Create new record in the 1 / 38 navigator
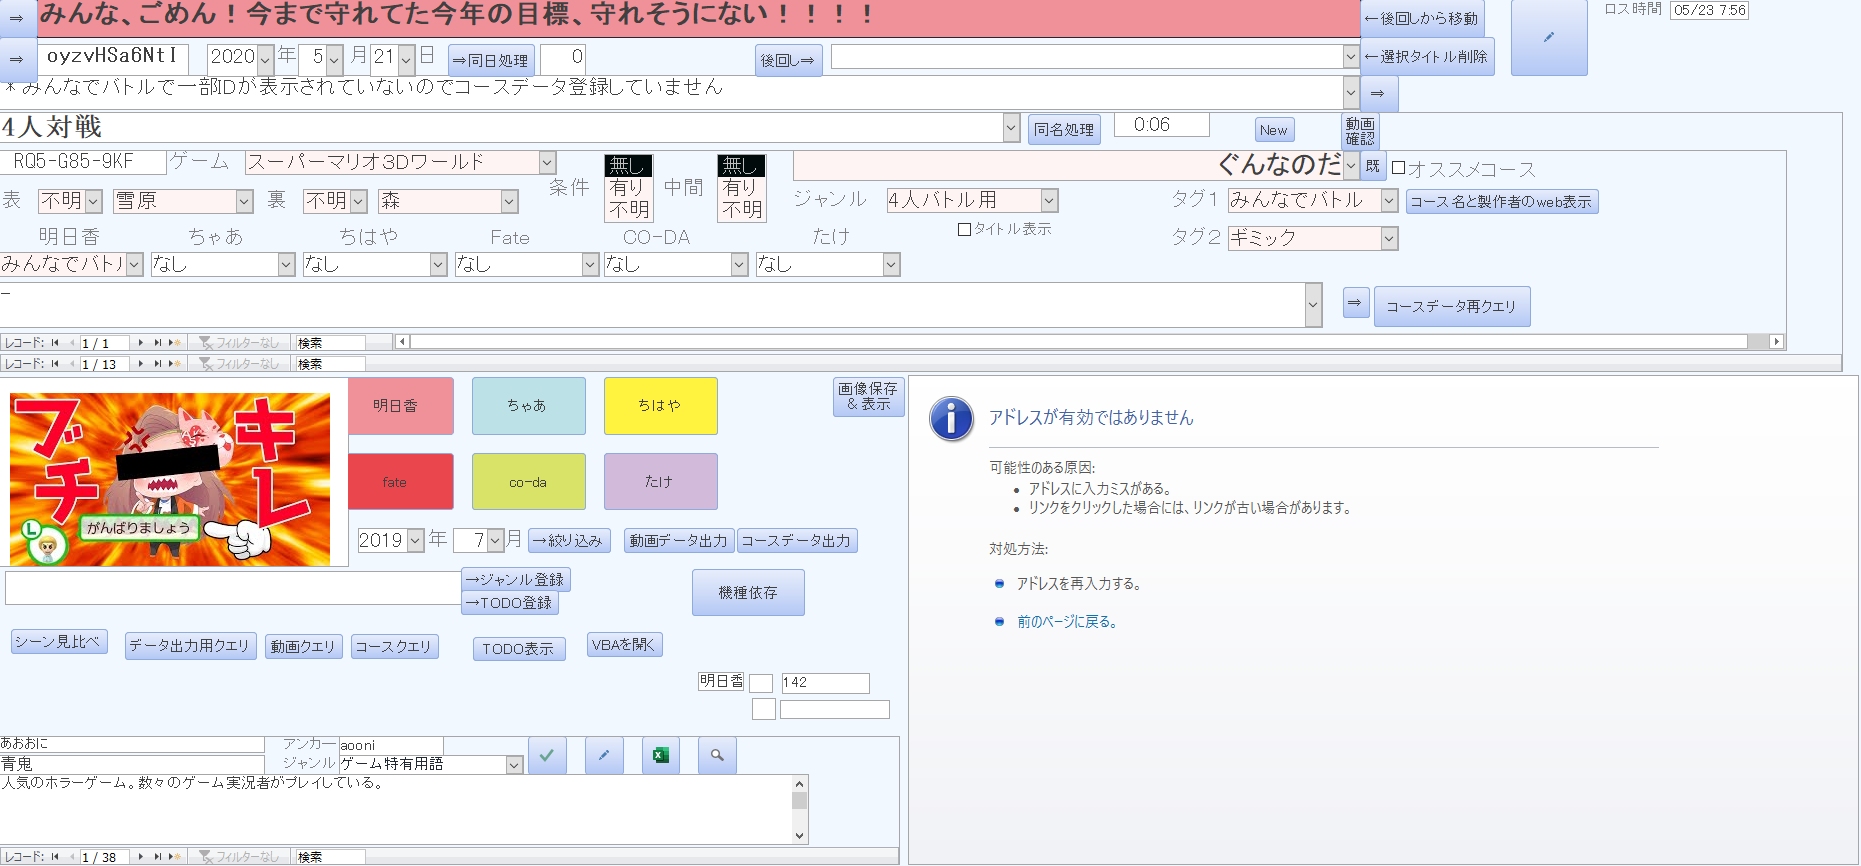 click(x=174, y=857)
